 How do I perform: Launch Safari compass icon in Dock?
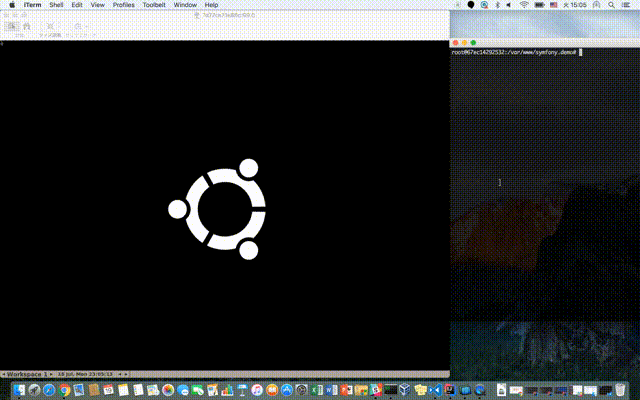[49, 390]
